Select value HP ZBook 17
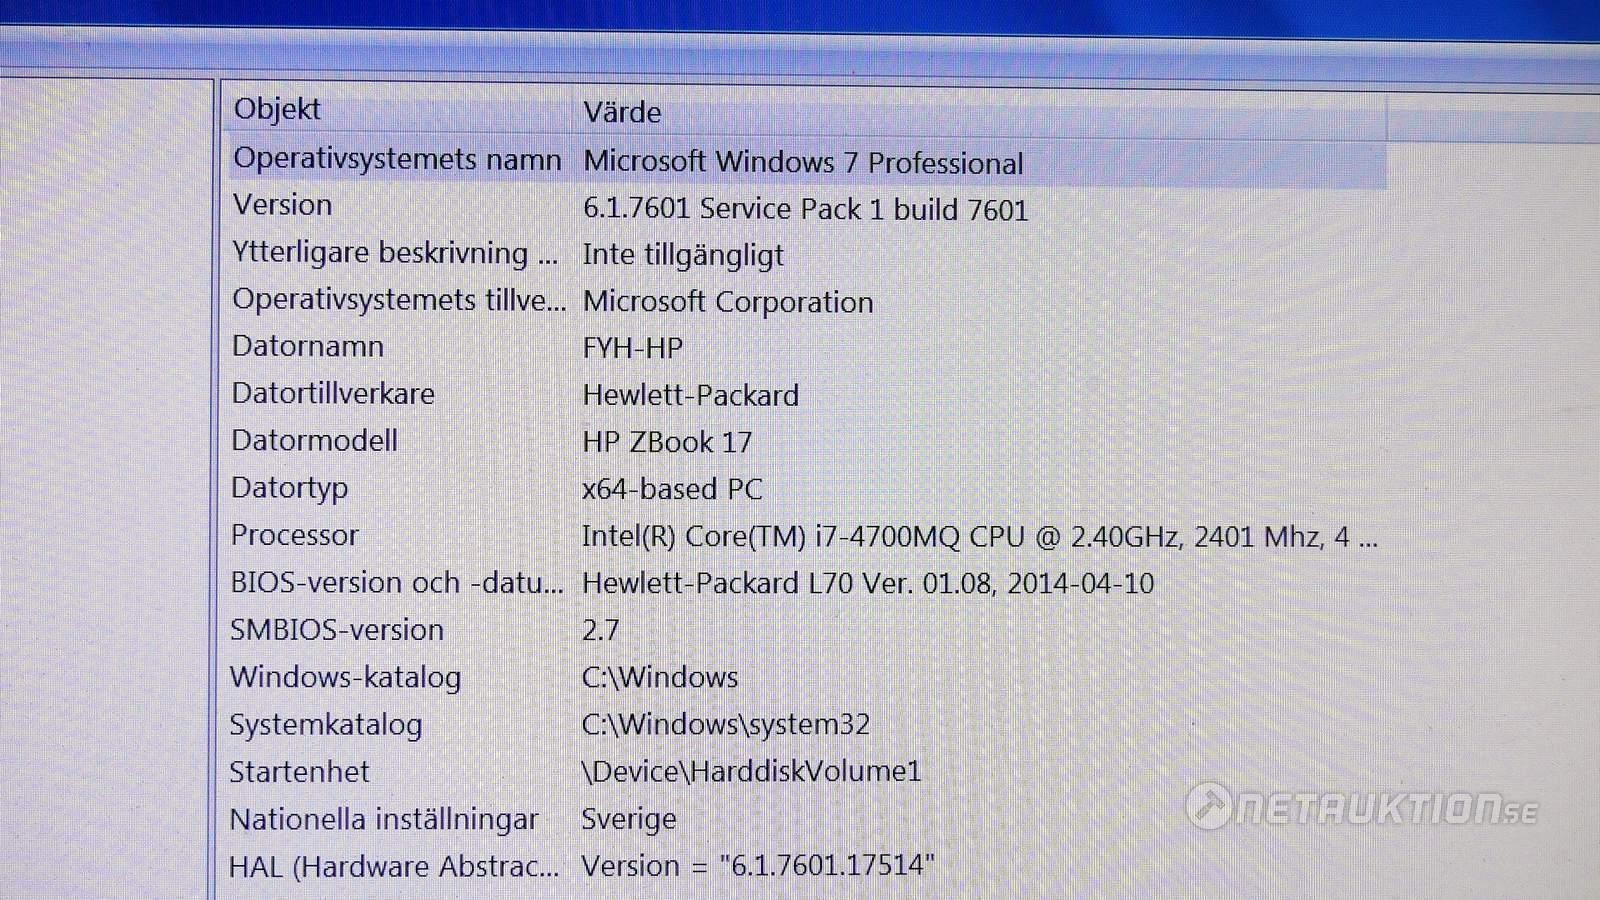 [x=667, y=442]
